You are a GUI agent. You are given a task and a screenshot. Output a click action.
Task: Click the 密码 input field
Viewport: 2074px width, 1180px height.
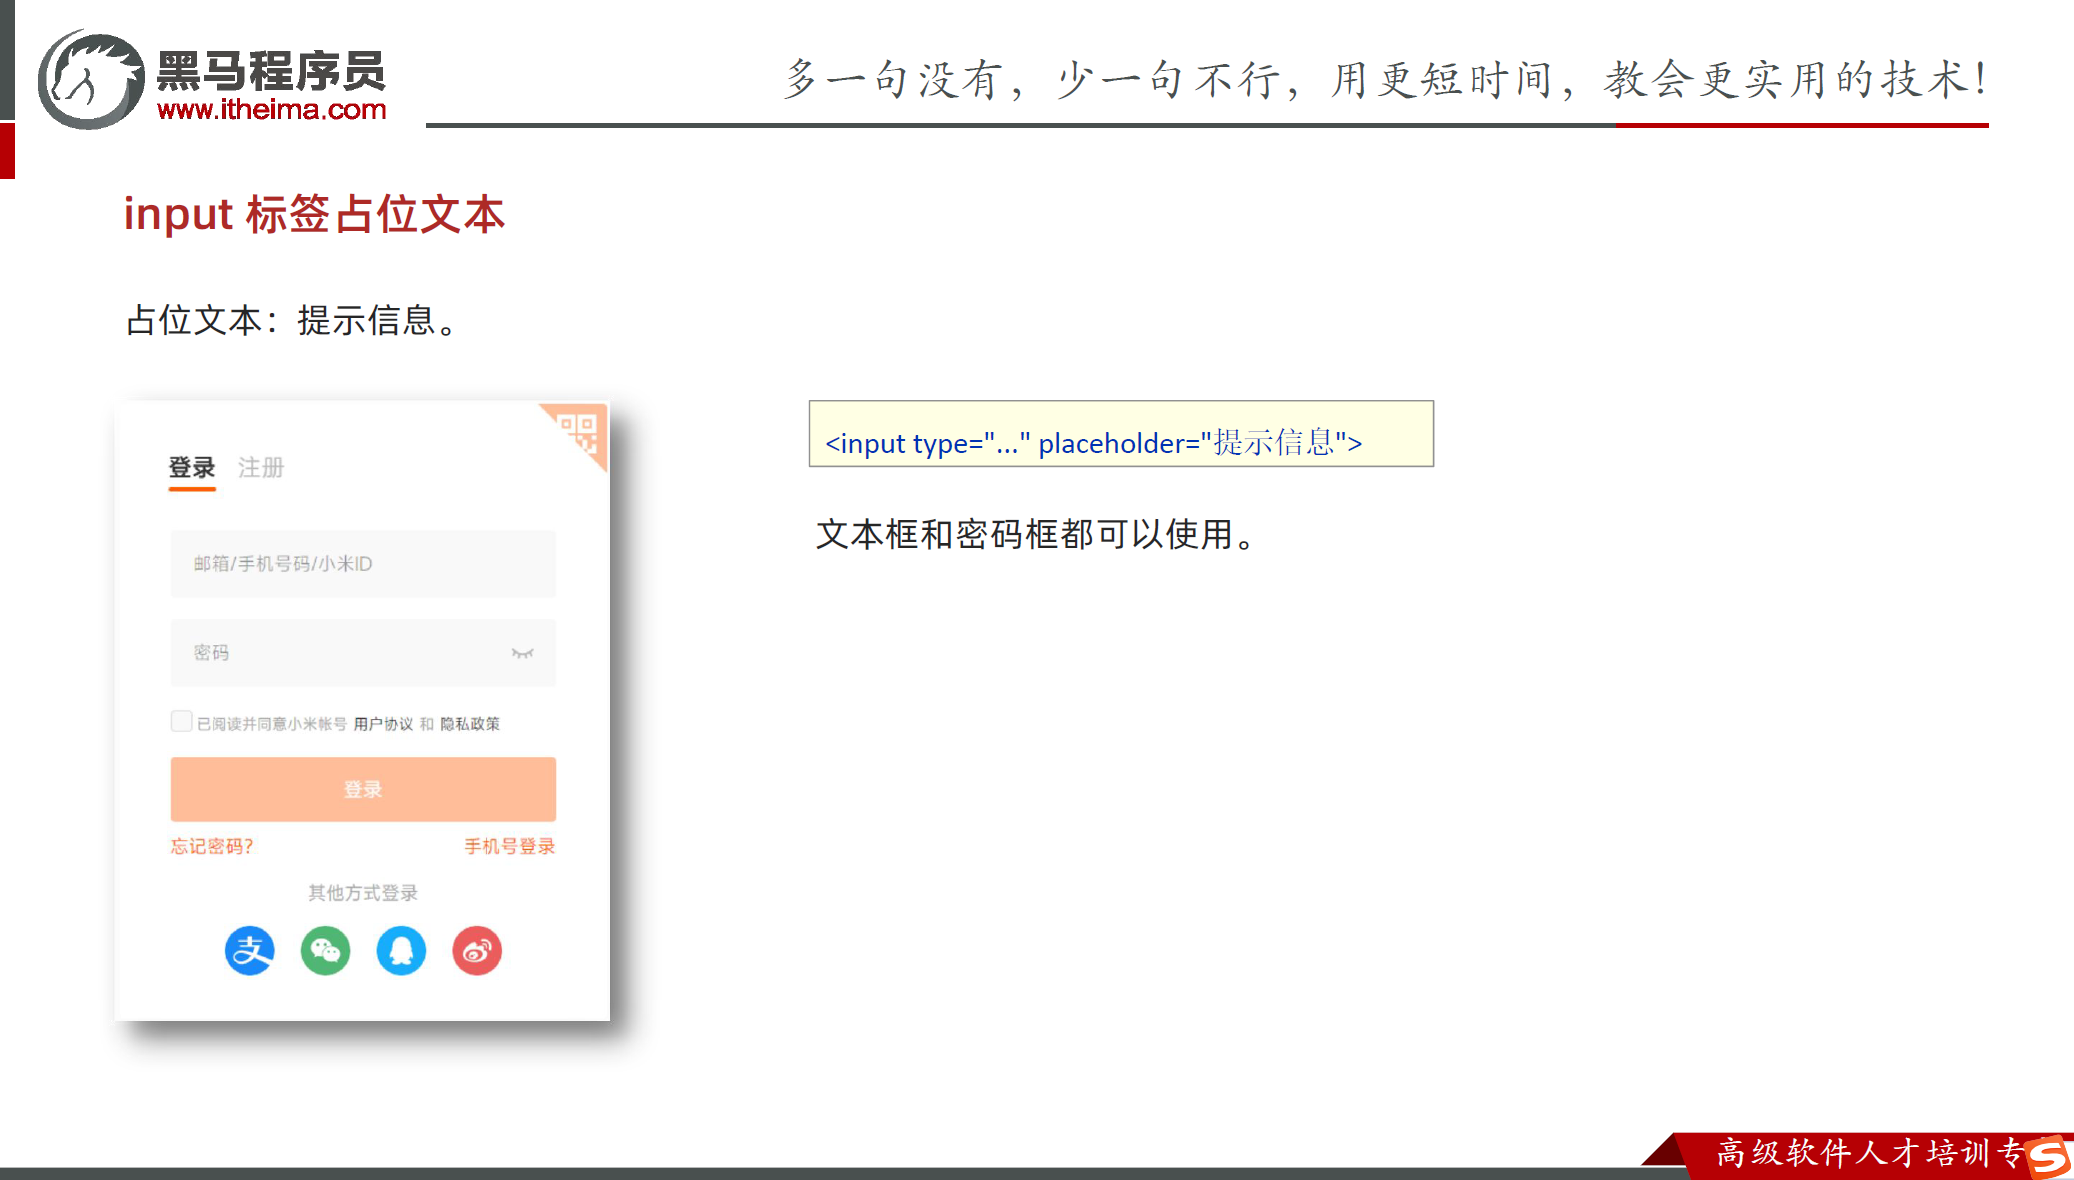363,653
